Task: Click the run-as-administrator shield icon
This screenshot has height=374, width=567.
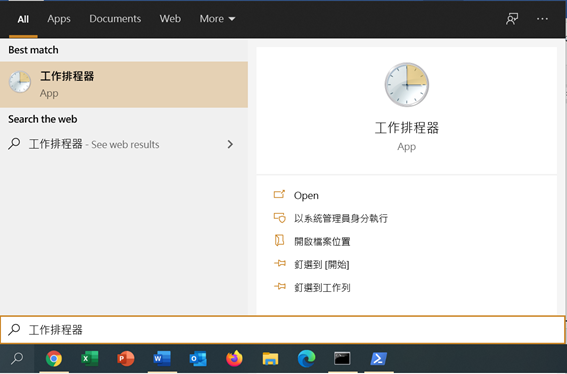Action: click(280, 218)
